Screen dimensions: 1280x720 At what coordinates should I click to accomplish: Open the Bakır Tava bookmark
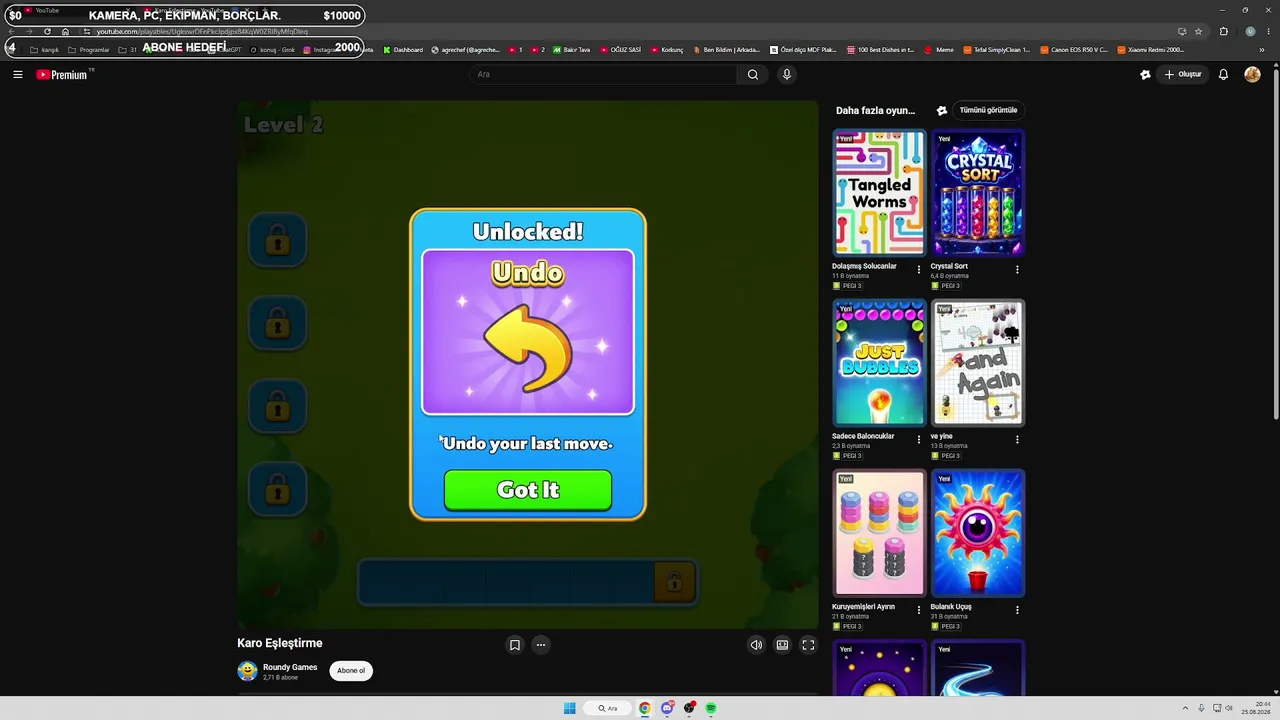pyautogui.click(x=570, y=49)
